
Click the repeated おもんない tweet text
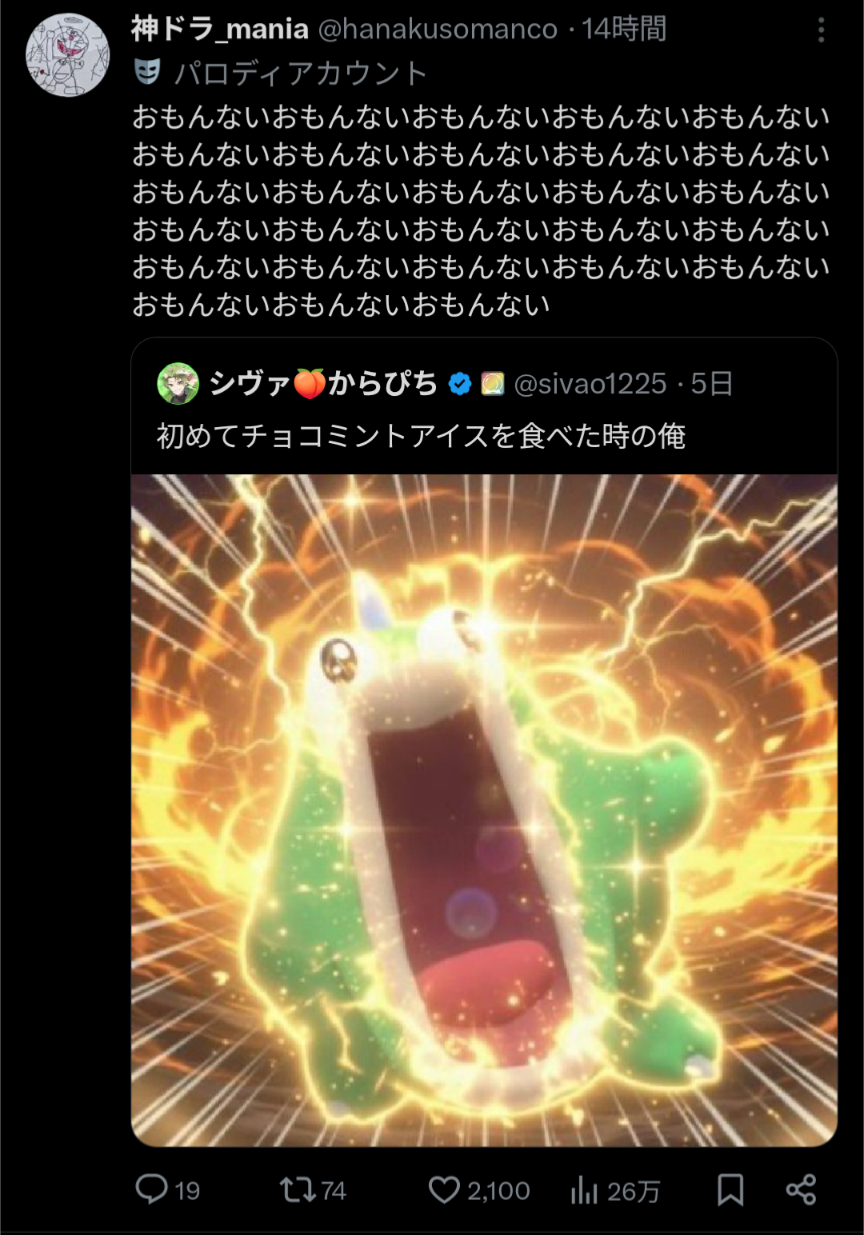tap(481, 211)
